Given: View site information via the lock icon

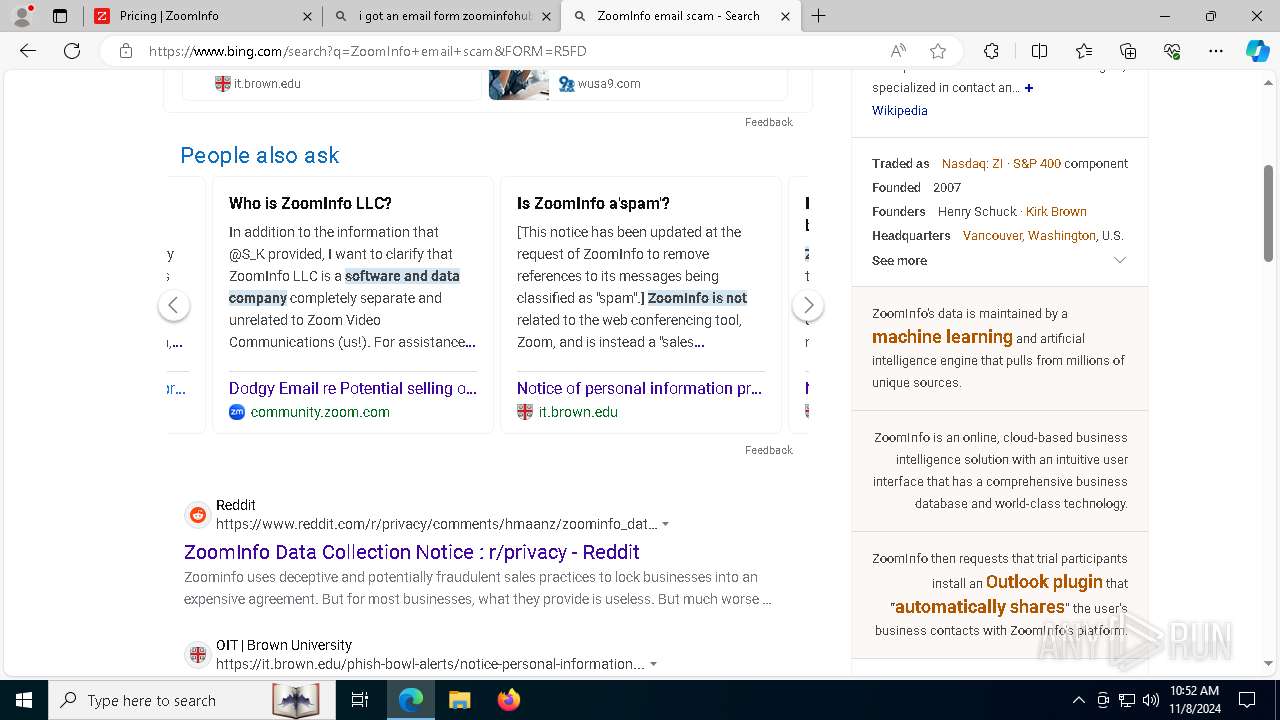Looking at the screenshot, I should (126, 51).
